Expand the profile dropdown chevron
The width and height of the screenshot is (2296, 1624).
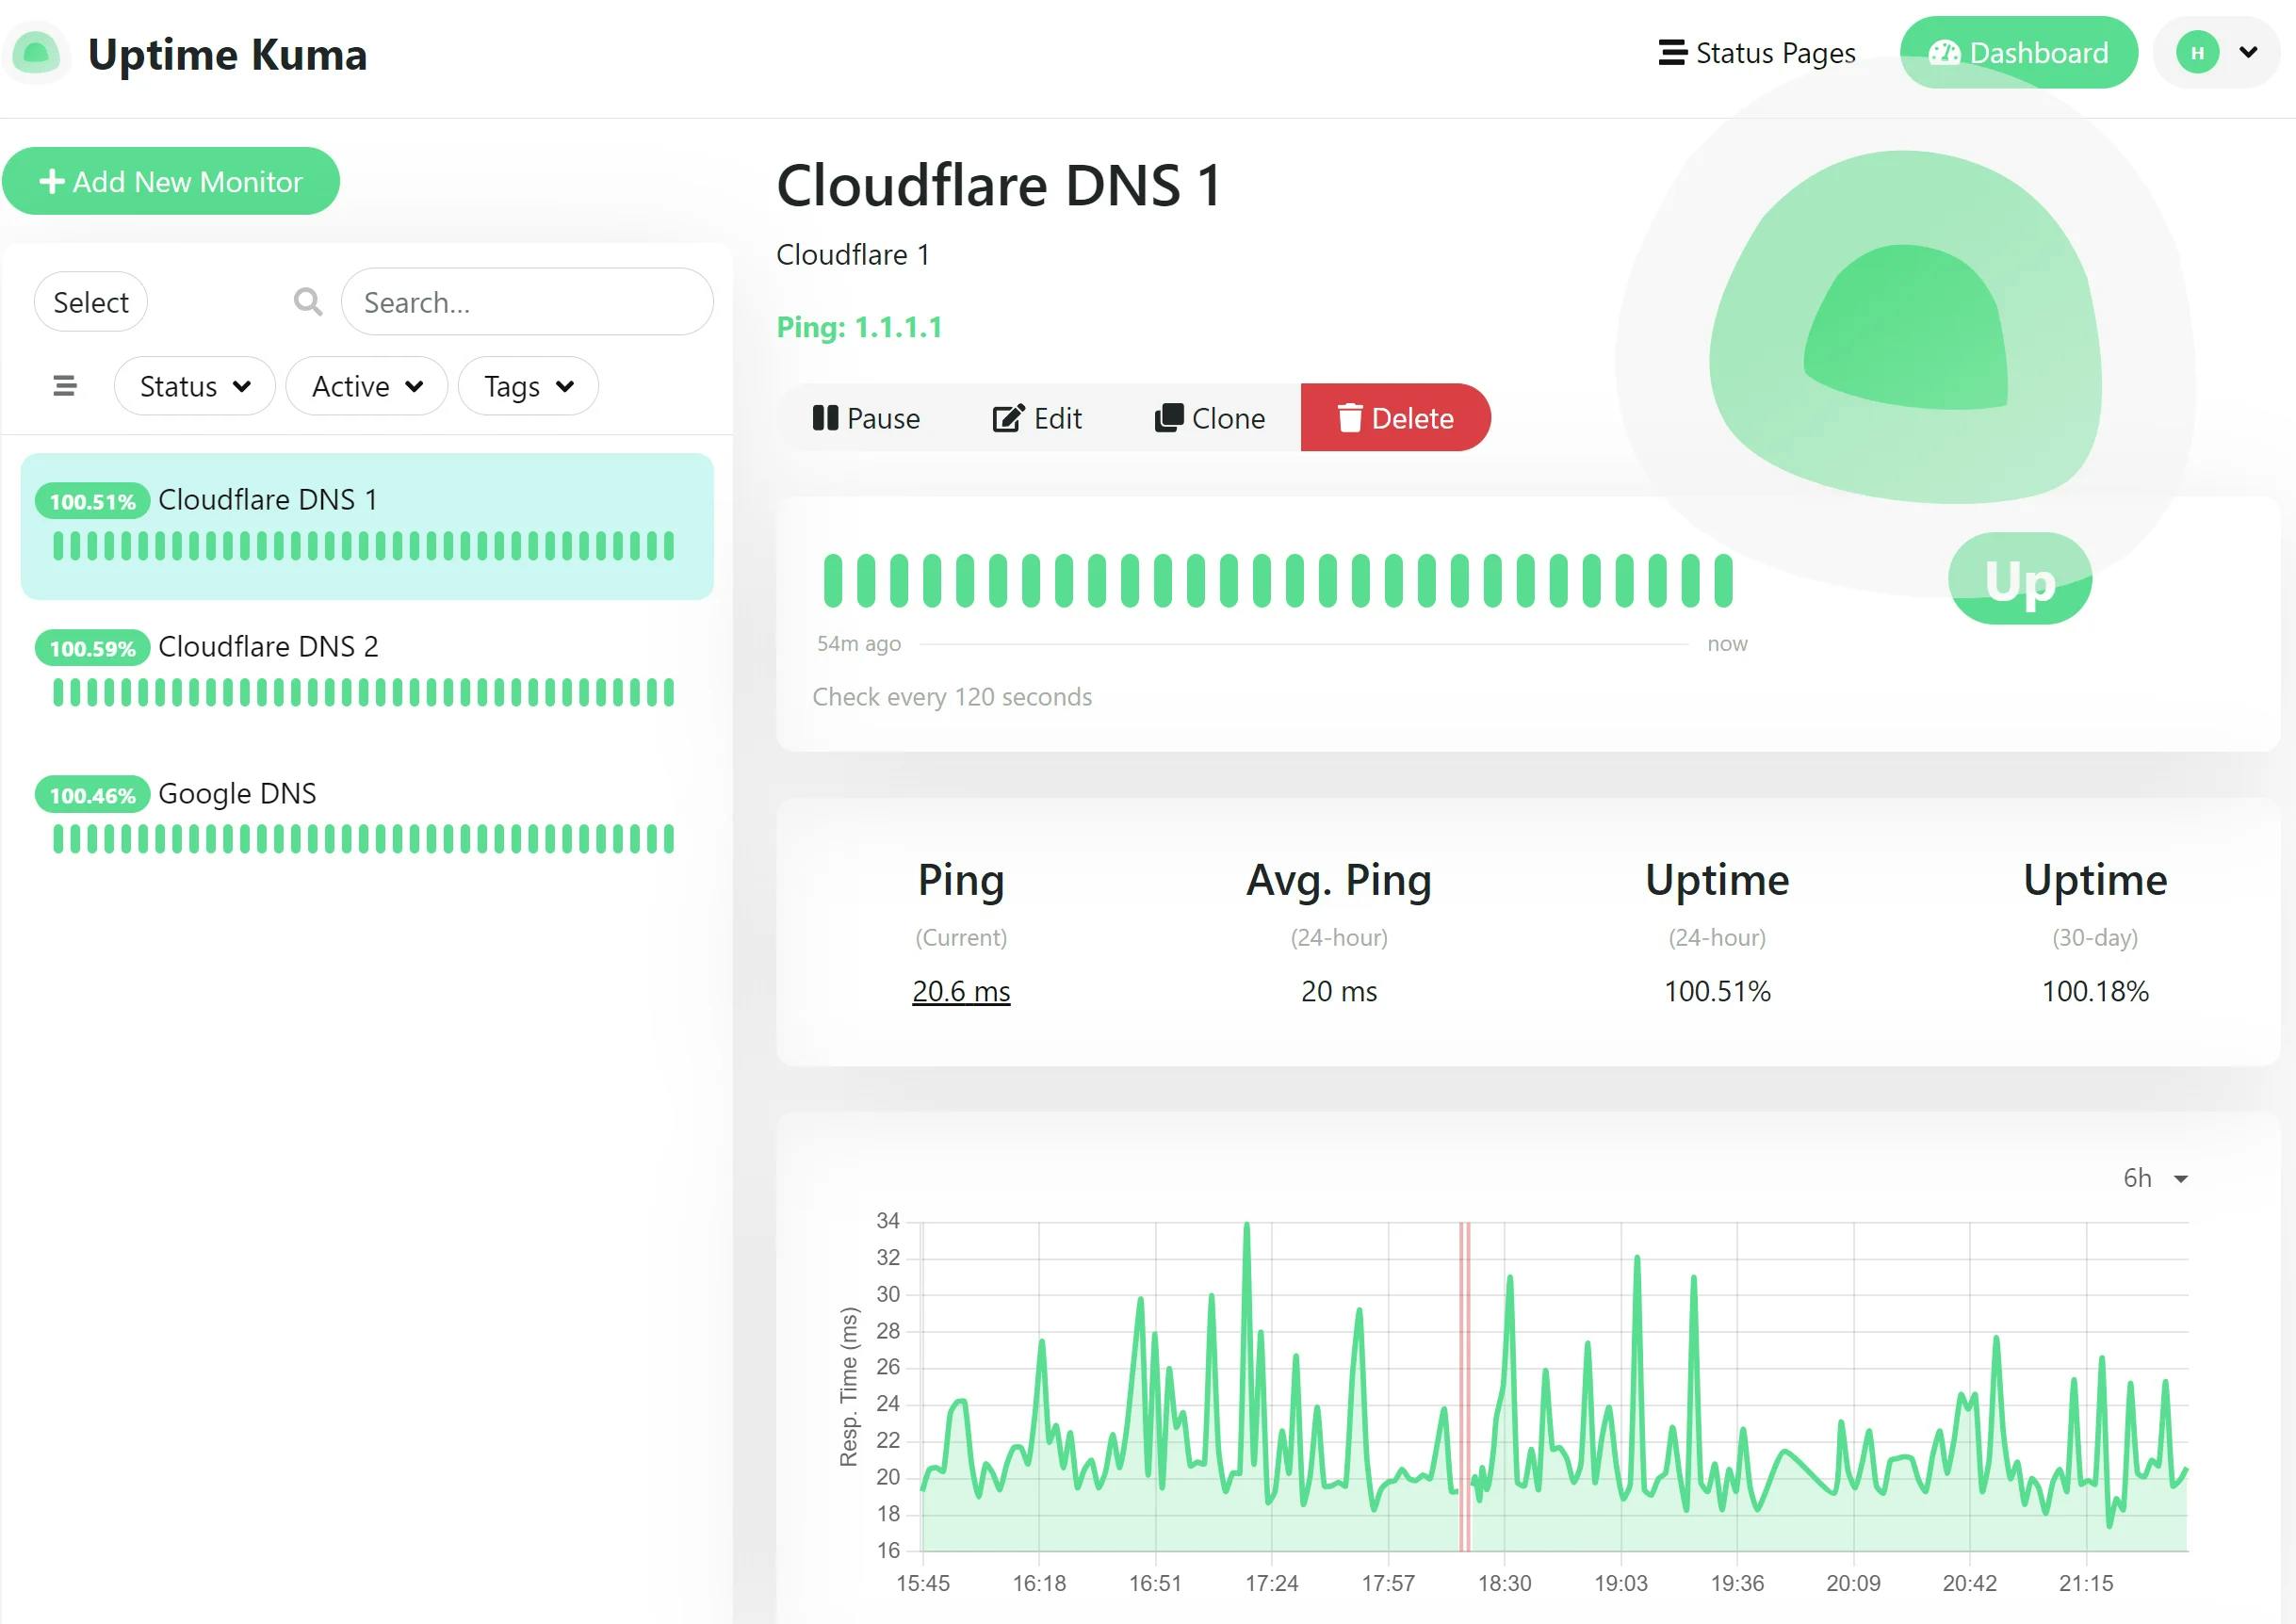tap(2248, 52)
